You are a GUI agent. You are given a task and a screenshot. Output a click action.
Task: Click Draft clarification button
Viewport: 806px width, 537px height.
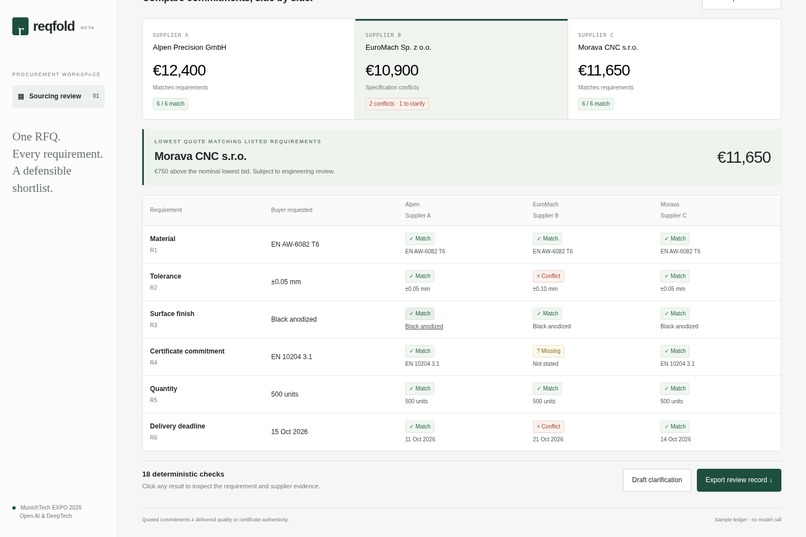click(657, 480)
